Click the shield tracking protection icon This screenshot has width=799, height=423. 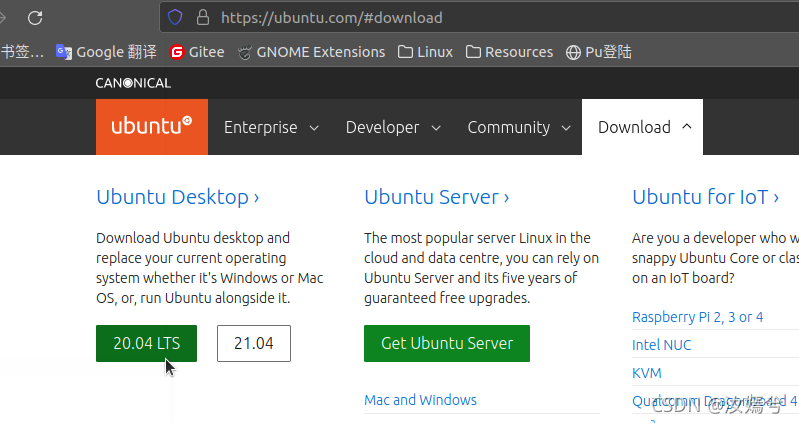(x=175, y=17)
